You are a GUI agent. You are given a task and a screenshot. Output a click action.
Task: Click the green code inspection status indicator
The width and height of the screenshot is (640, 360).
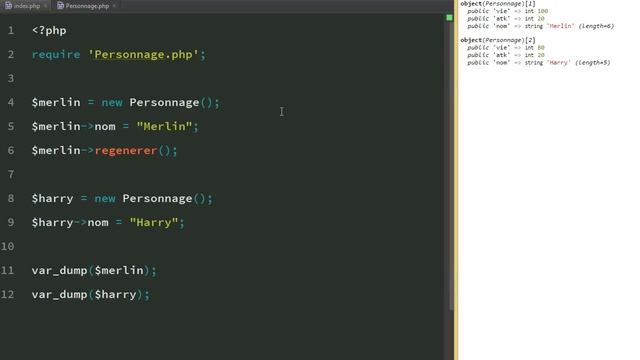(449, 18)
